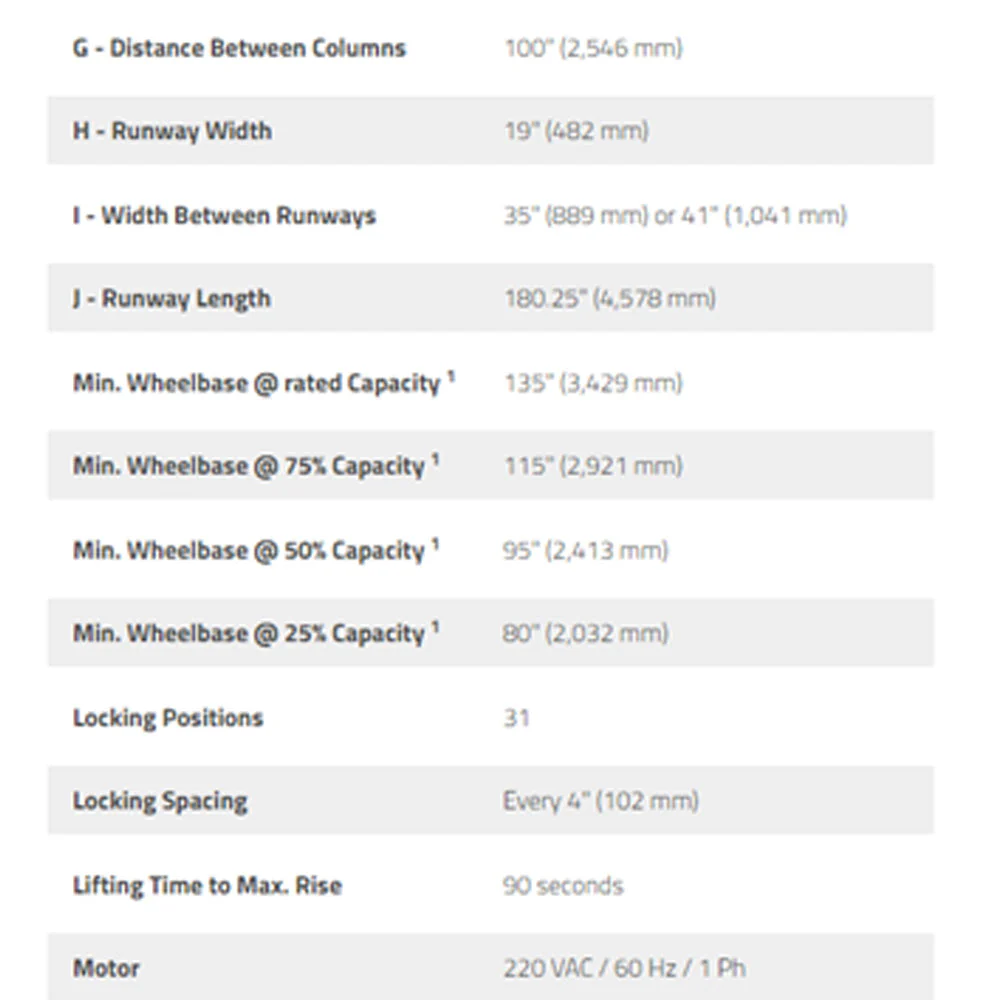Click 'Min. Wheelbase @ rated Capacity' label
Screen dimensions: 1000x1000
coord(256,383)
